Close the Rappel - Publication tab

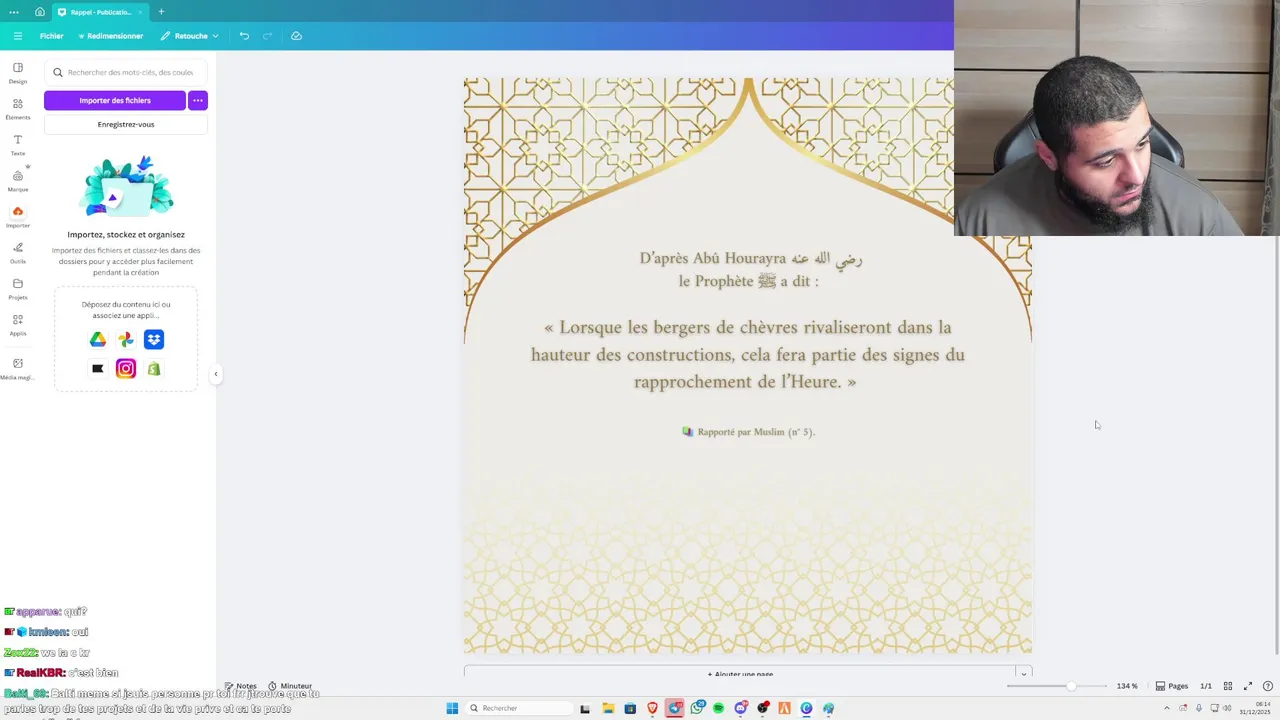[x=140, y=12]
